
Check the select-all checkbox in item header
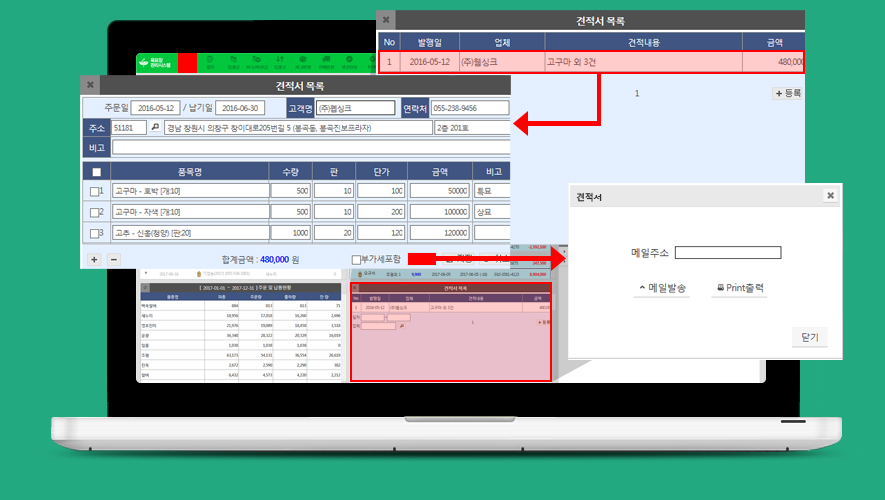point(96,172)
